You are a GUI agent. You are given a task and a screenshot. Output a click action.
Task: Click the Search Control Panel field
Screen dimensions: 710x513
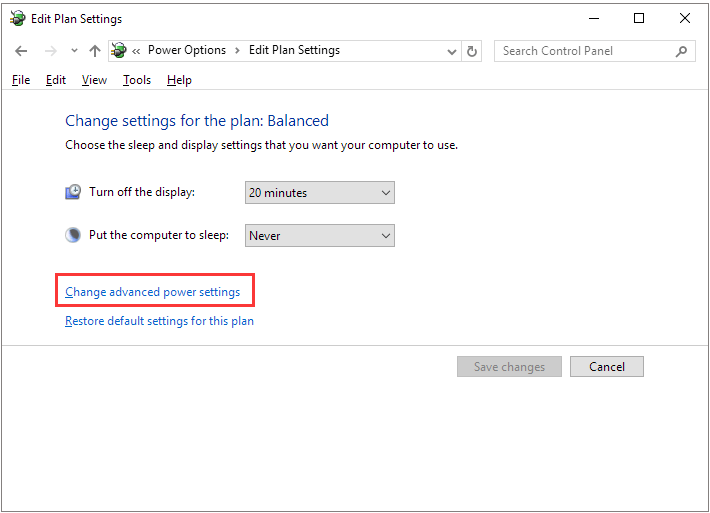tap(584, 51)
